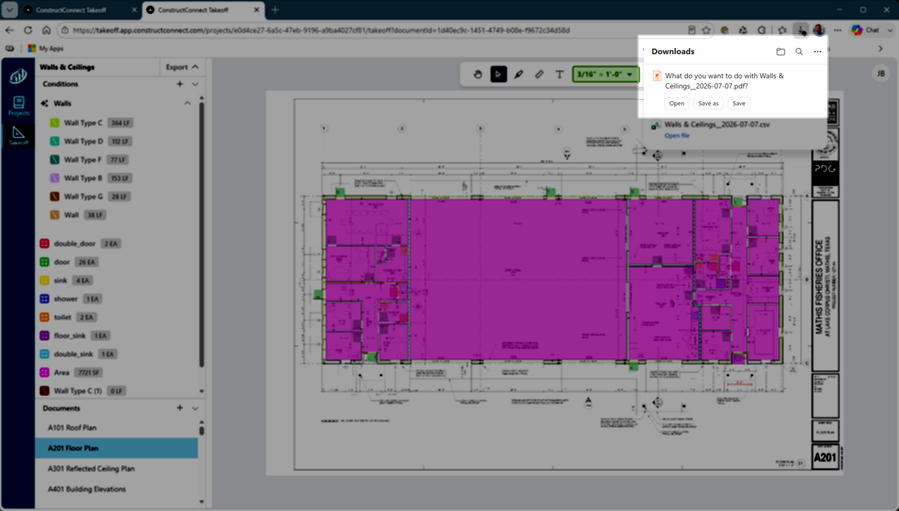Click Open for the pdf download
The height and width of the screenshot is (511, 899).
[x=677, y=103]
